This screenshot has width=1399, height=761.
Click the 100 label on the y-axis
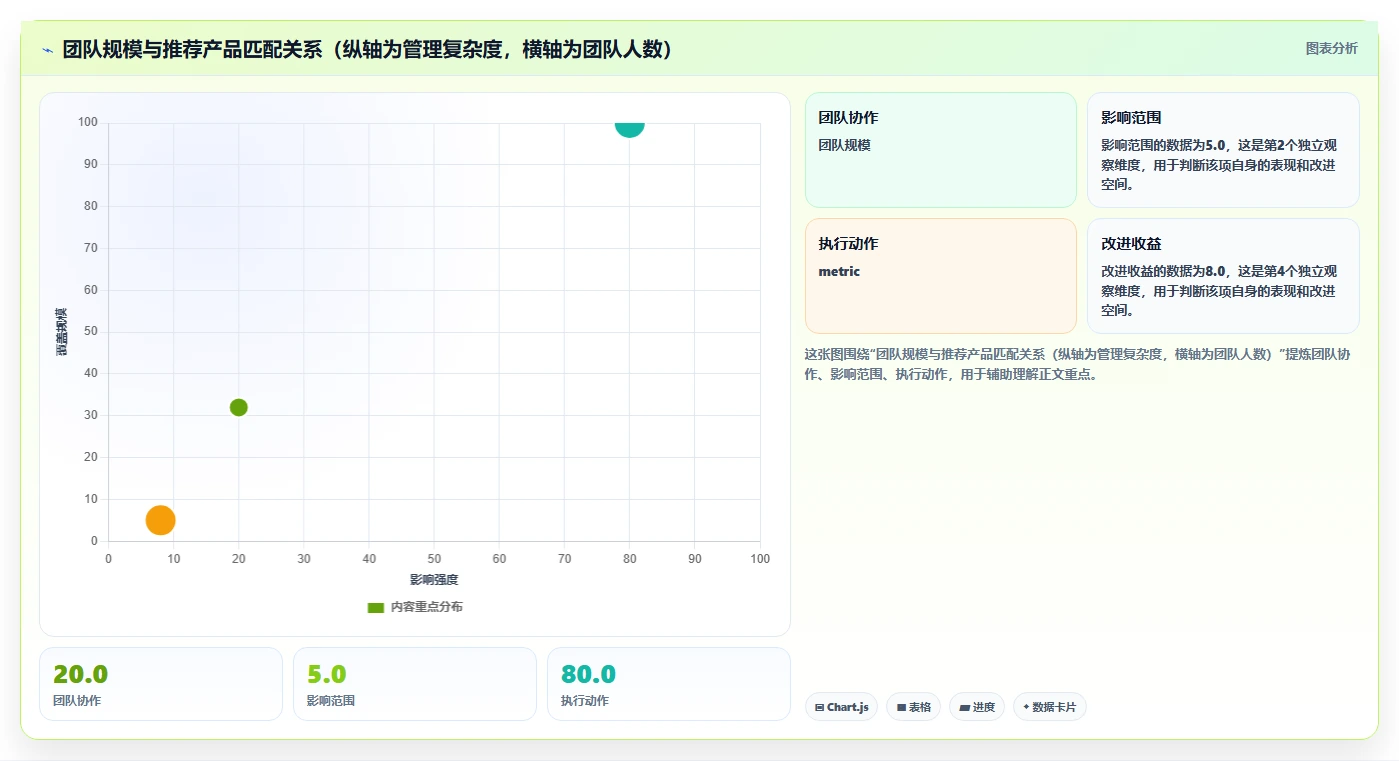tap(88, 122)
